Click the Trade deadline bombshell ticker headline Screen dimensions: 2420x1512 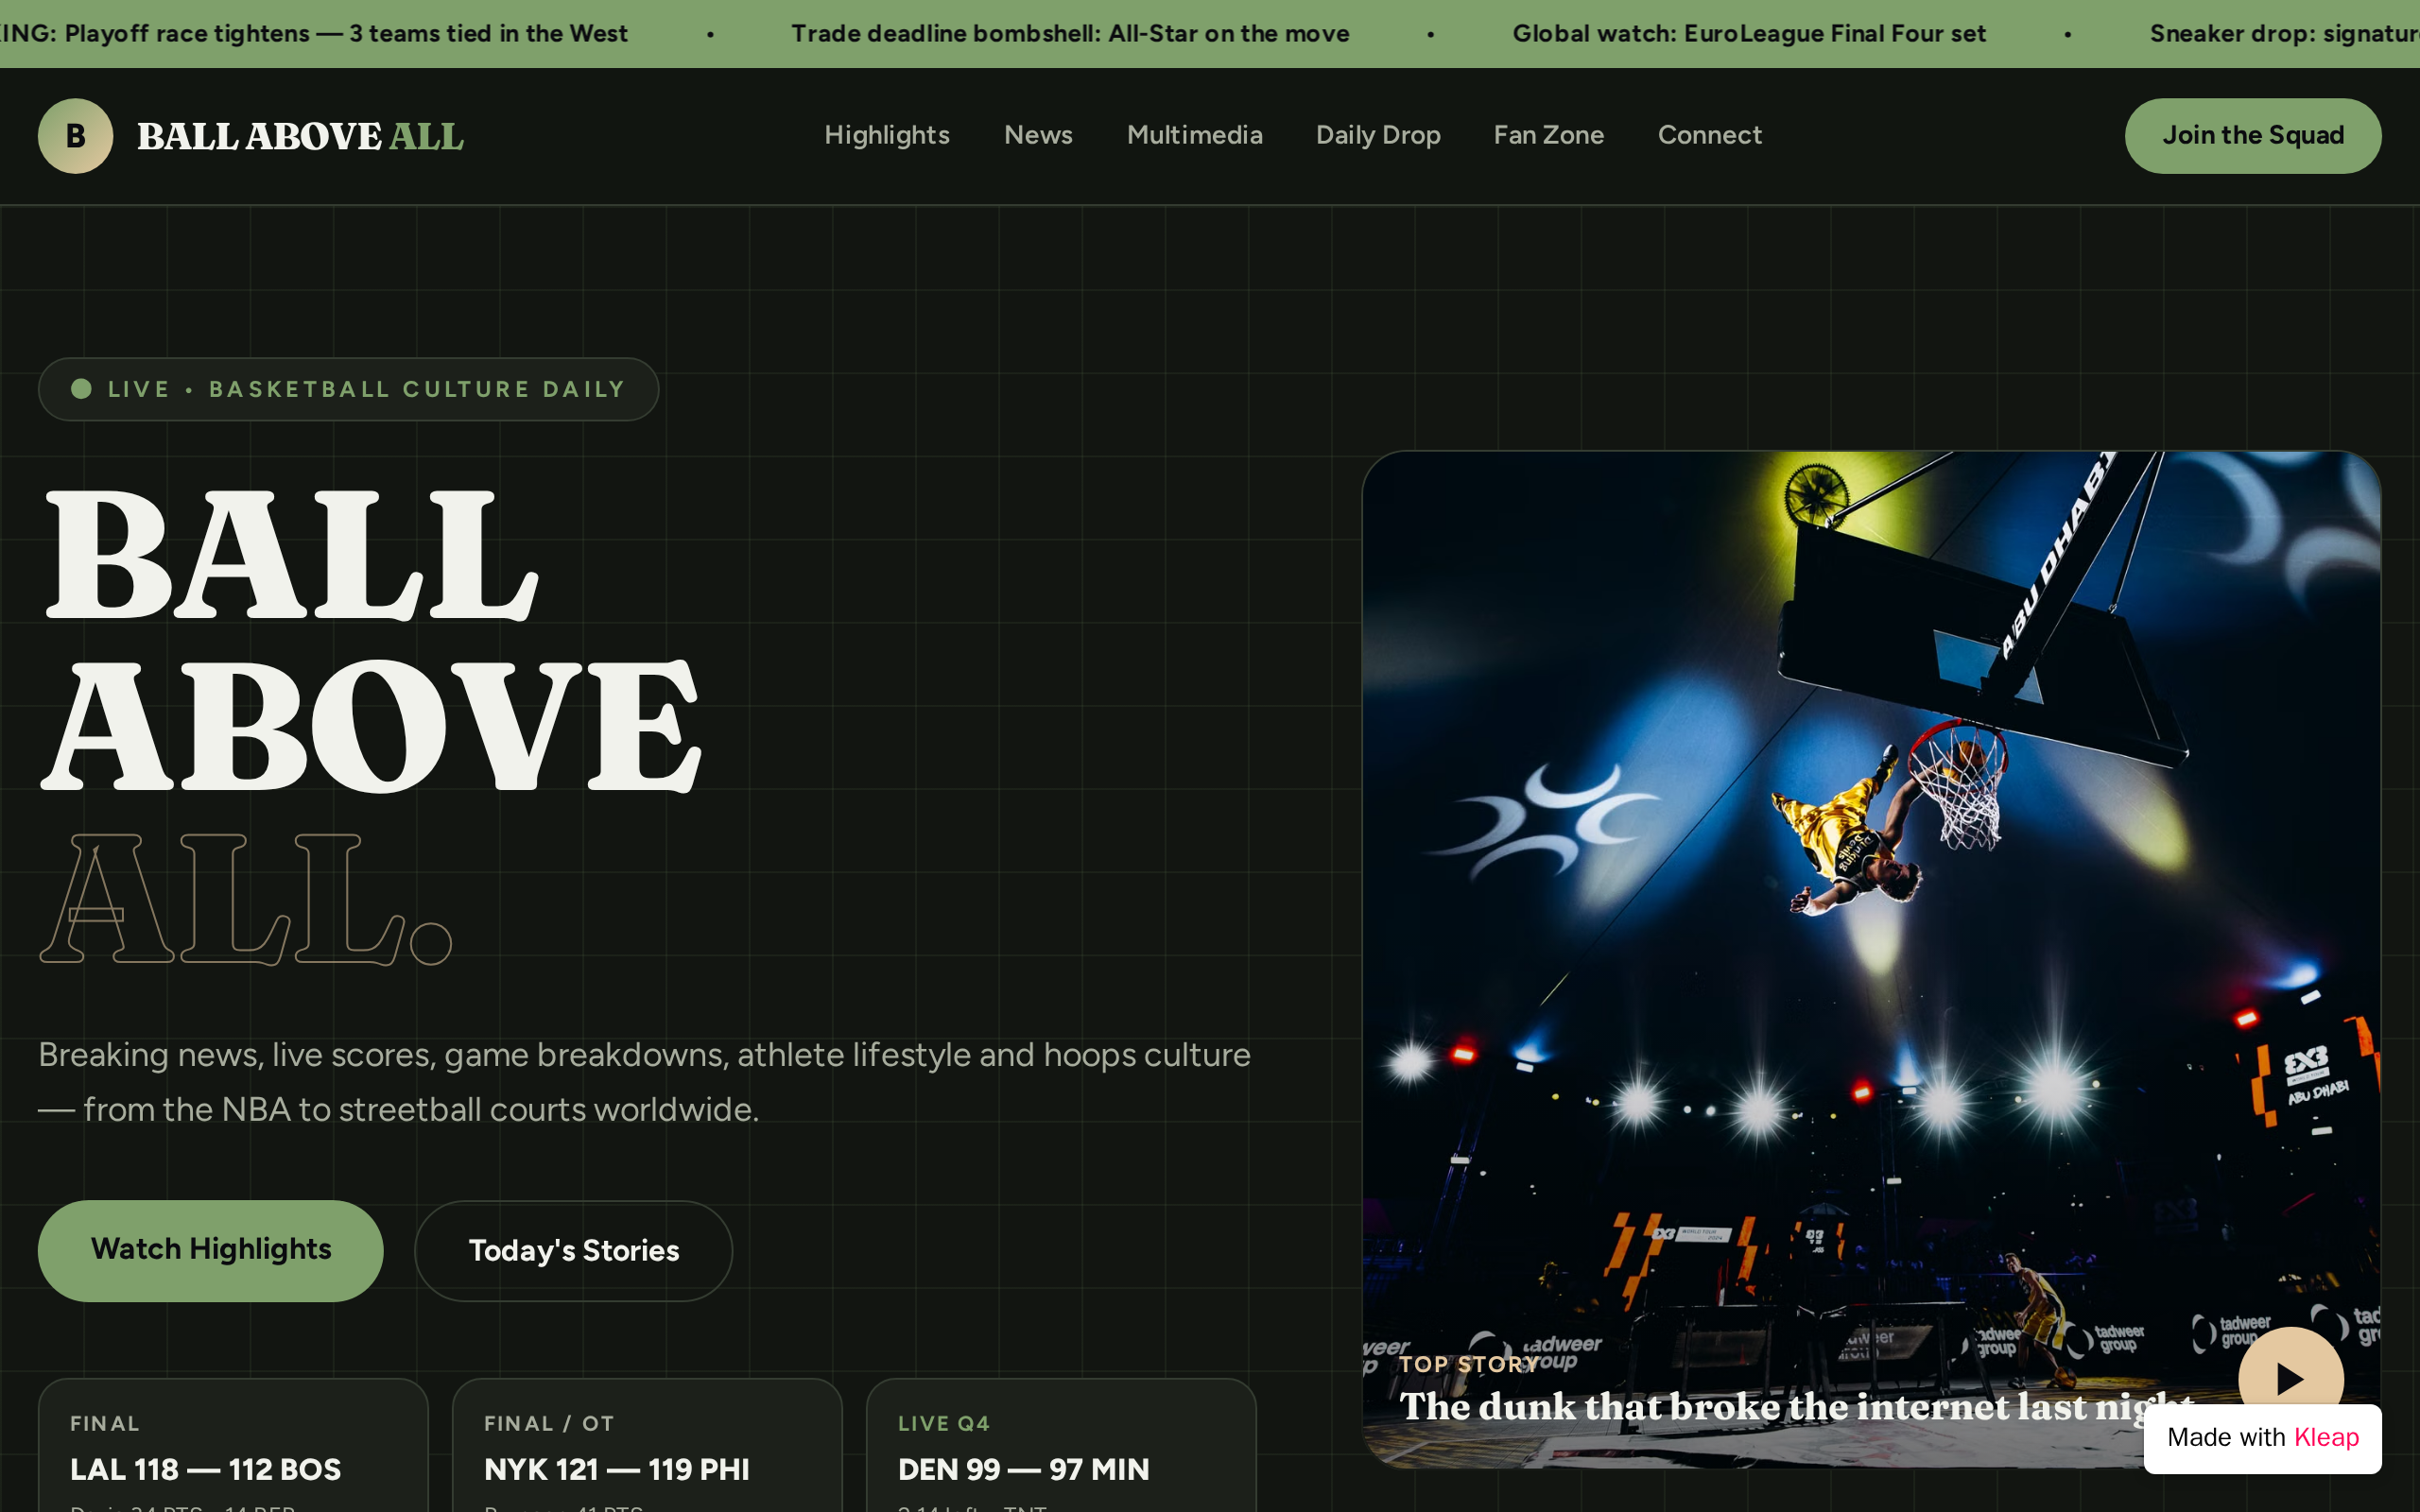tap(1070, 34)
